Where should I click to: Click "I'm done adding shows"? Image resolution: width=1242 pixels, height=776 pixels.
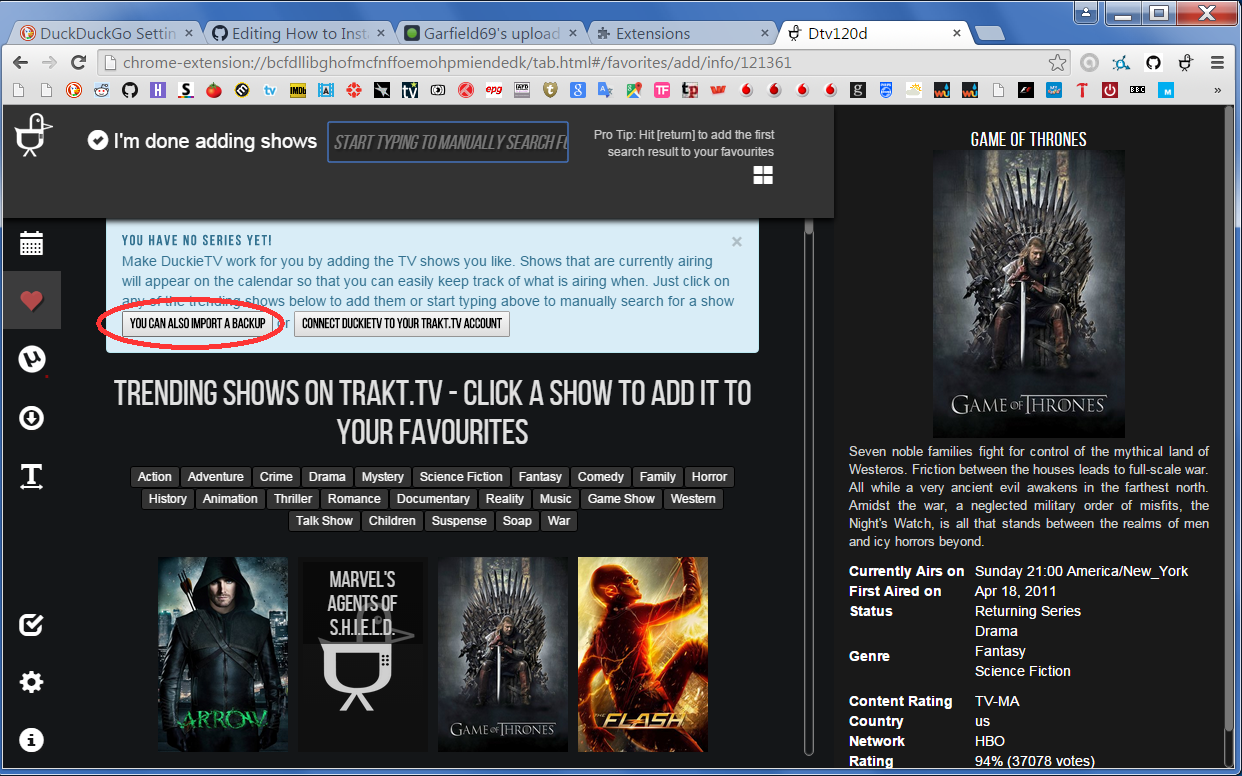pos(202,141)
